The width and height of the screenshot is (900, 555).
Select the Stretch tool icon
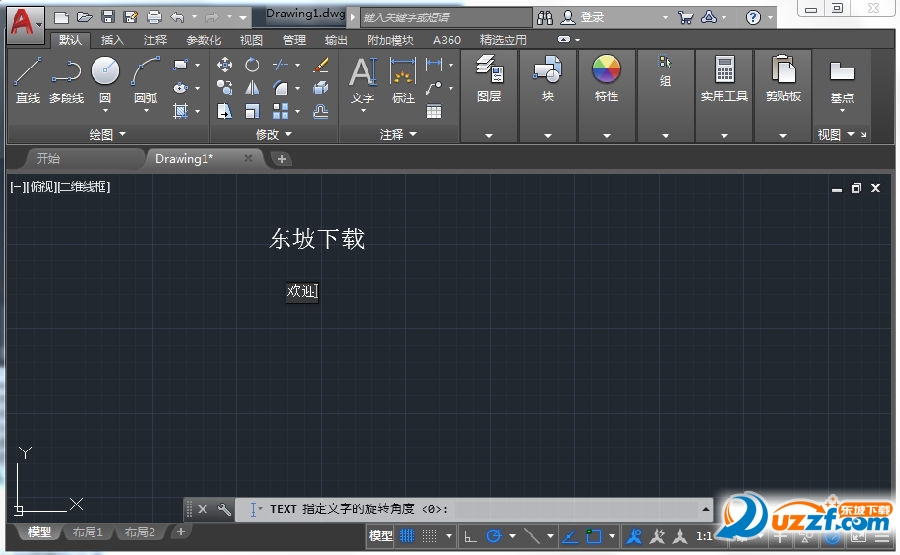point(224,111)
